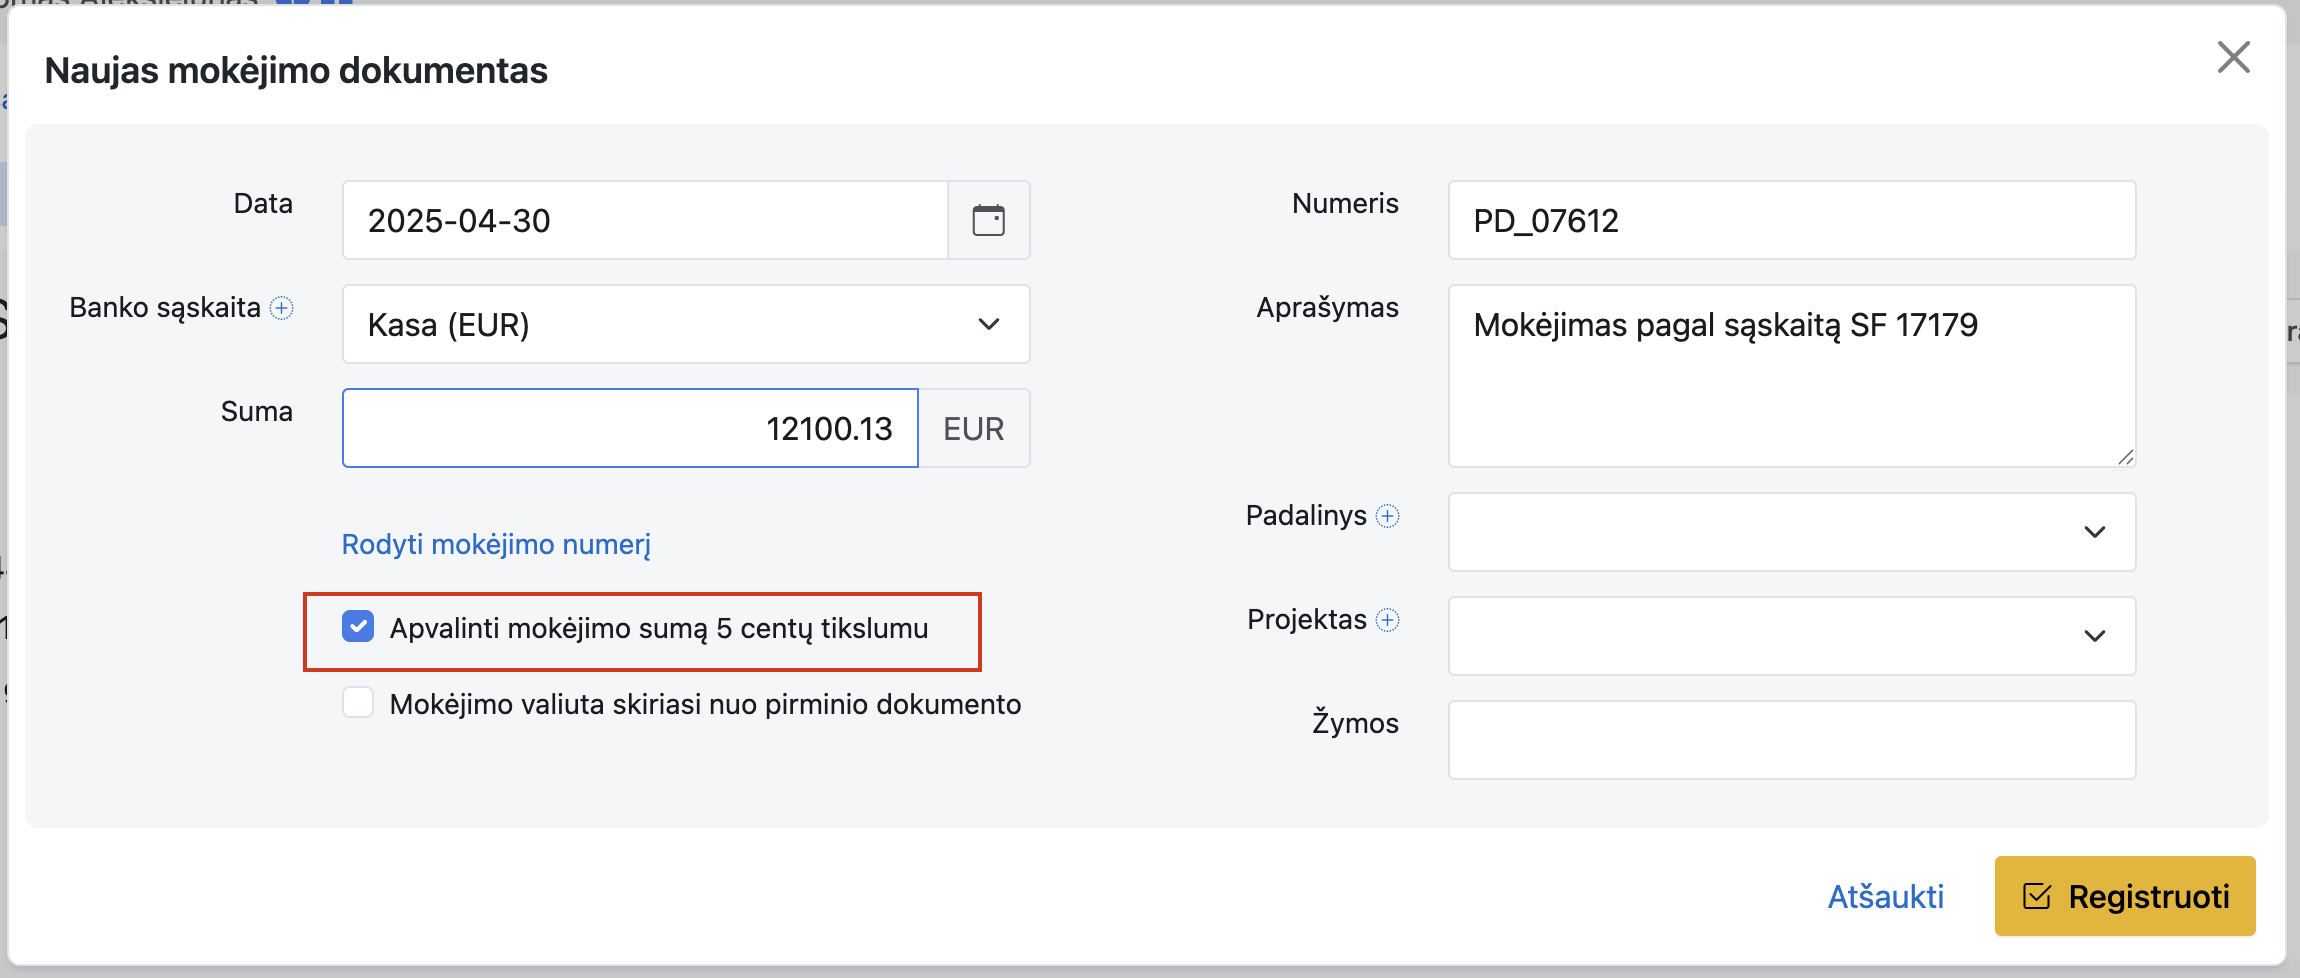Open the Padalinys dropdown
This screenshot has height=978, width=2300.
(1791, 532)
